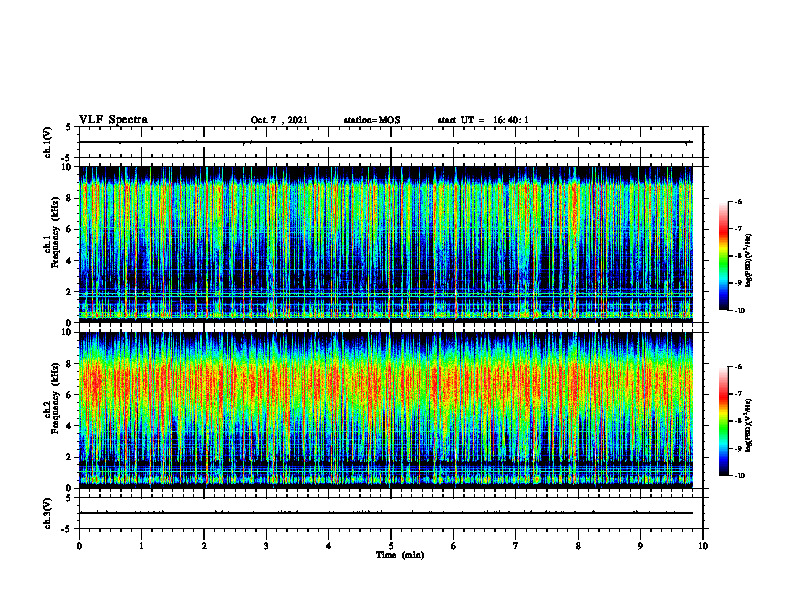Click the "ch.1(V)" axis label
792x612 pixels.
(x=48, y=142)
